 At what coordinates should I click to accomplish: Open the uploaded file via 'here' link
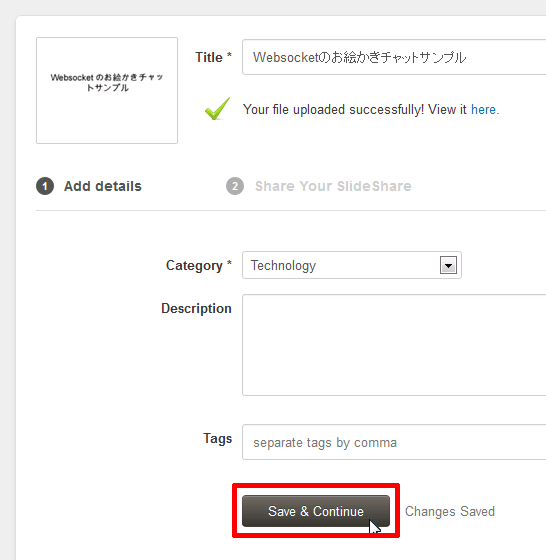click(483, 109)
